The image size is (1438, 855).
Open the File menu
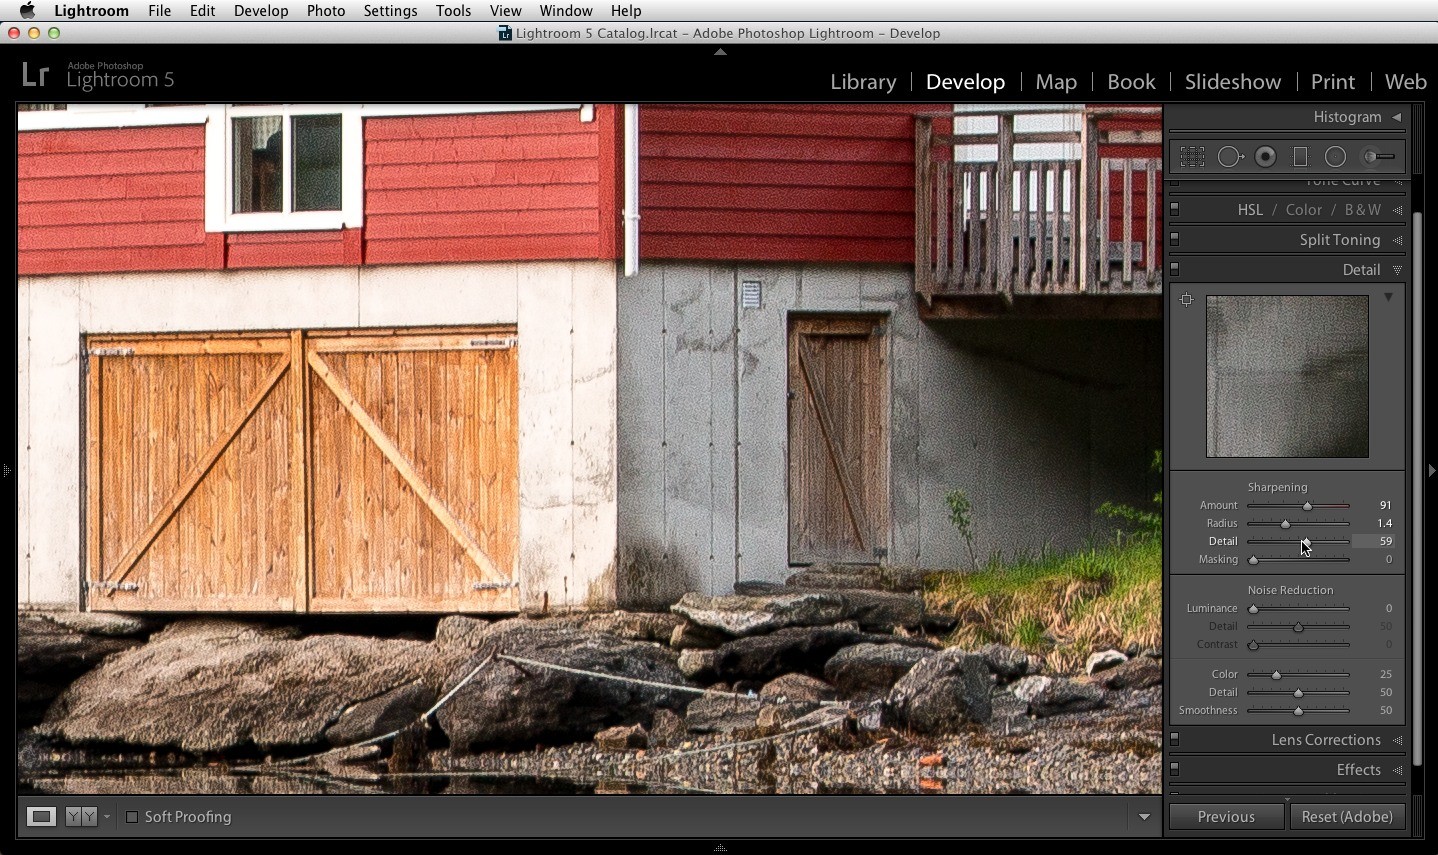click(x=159, y=11)
